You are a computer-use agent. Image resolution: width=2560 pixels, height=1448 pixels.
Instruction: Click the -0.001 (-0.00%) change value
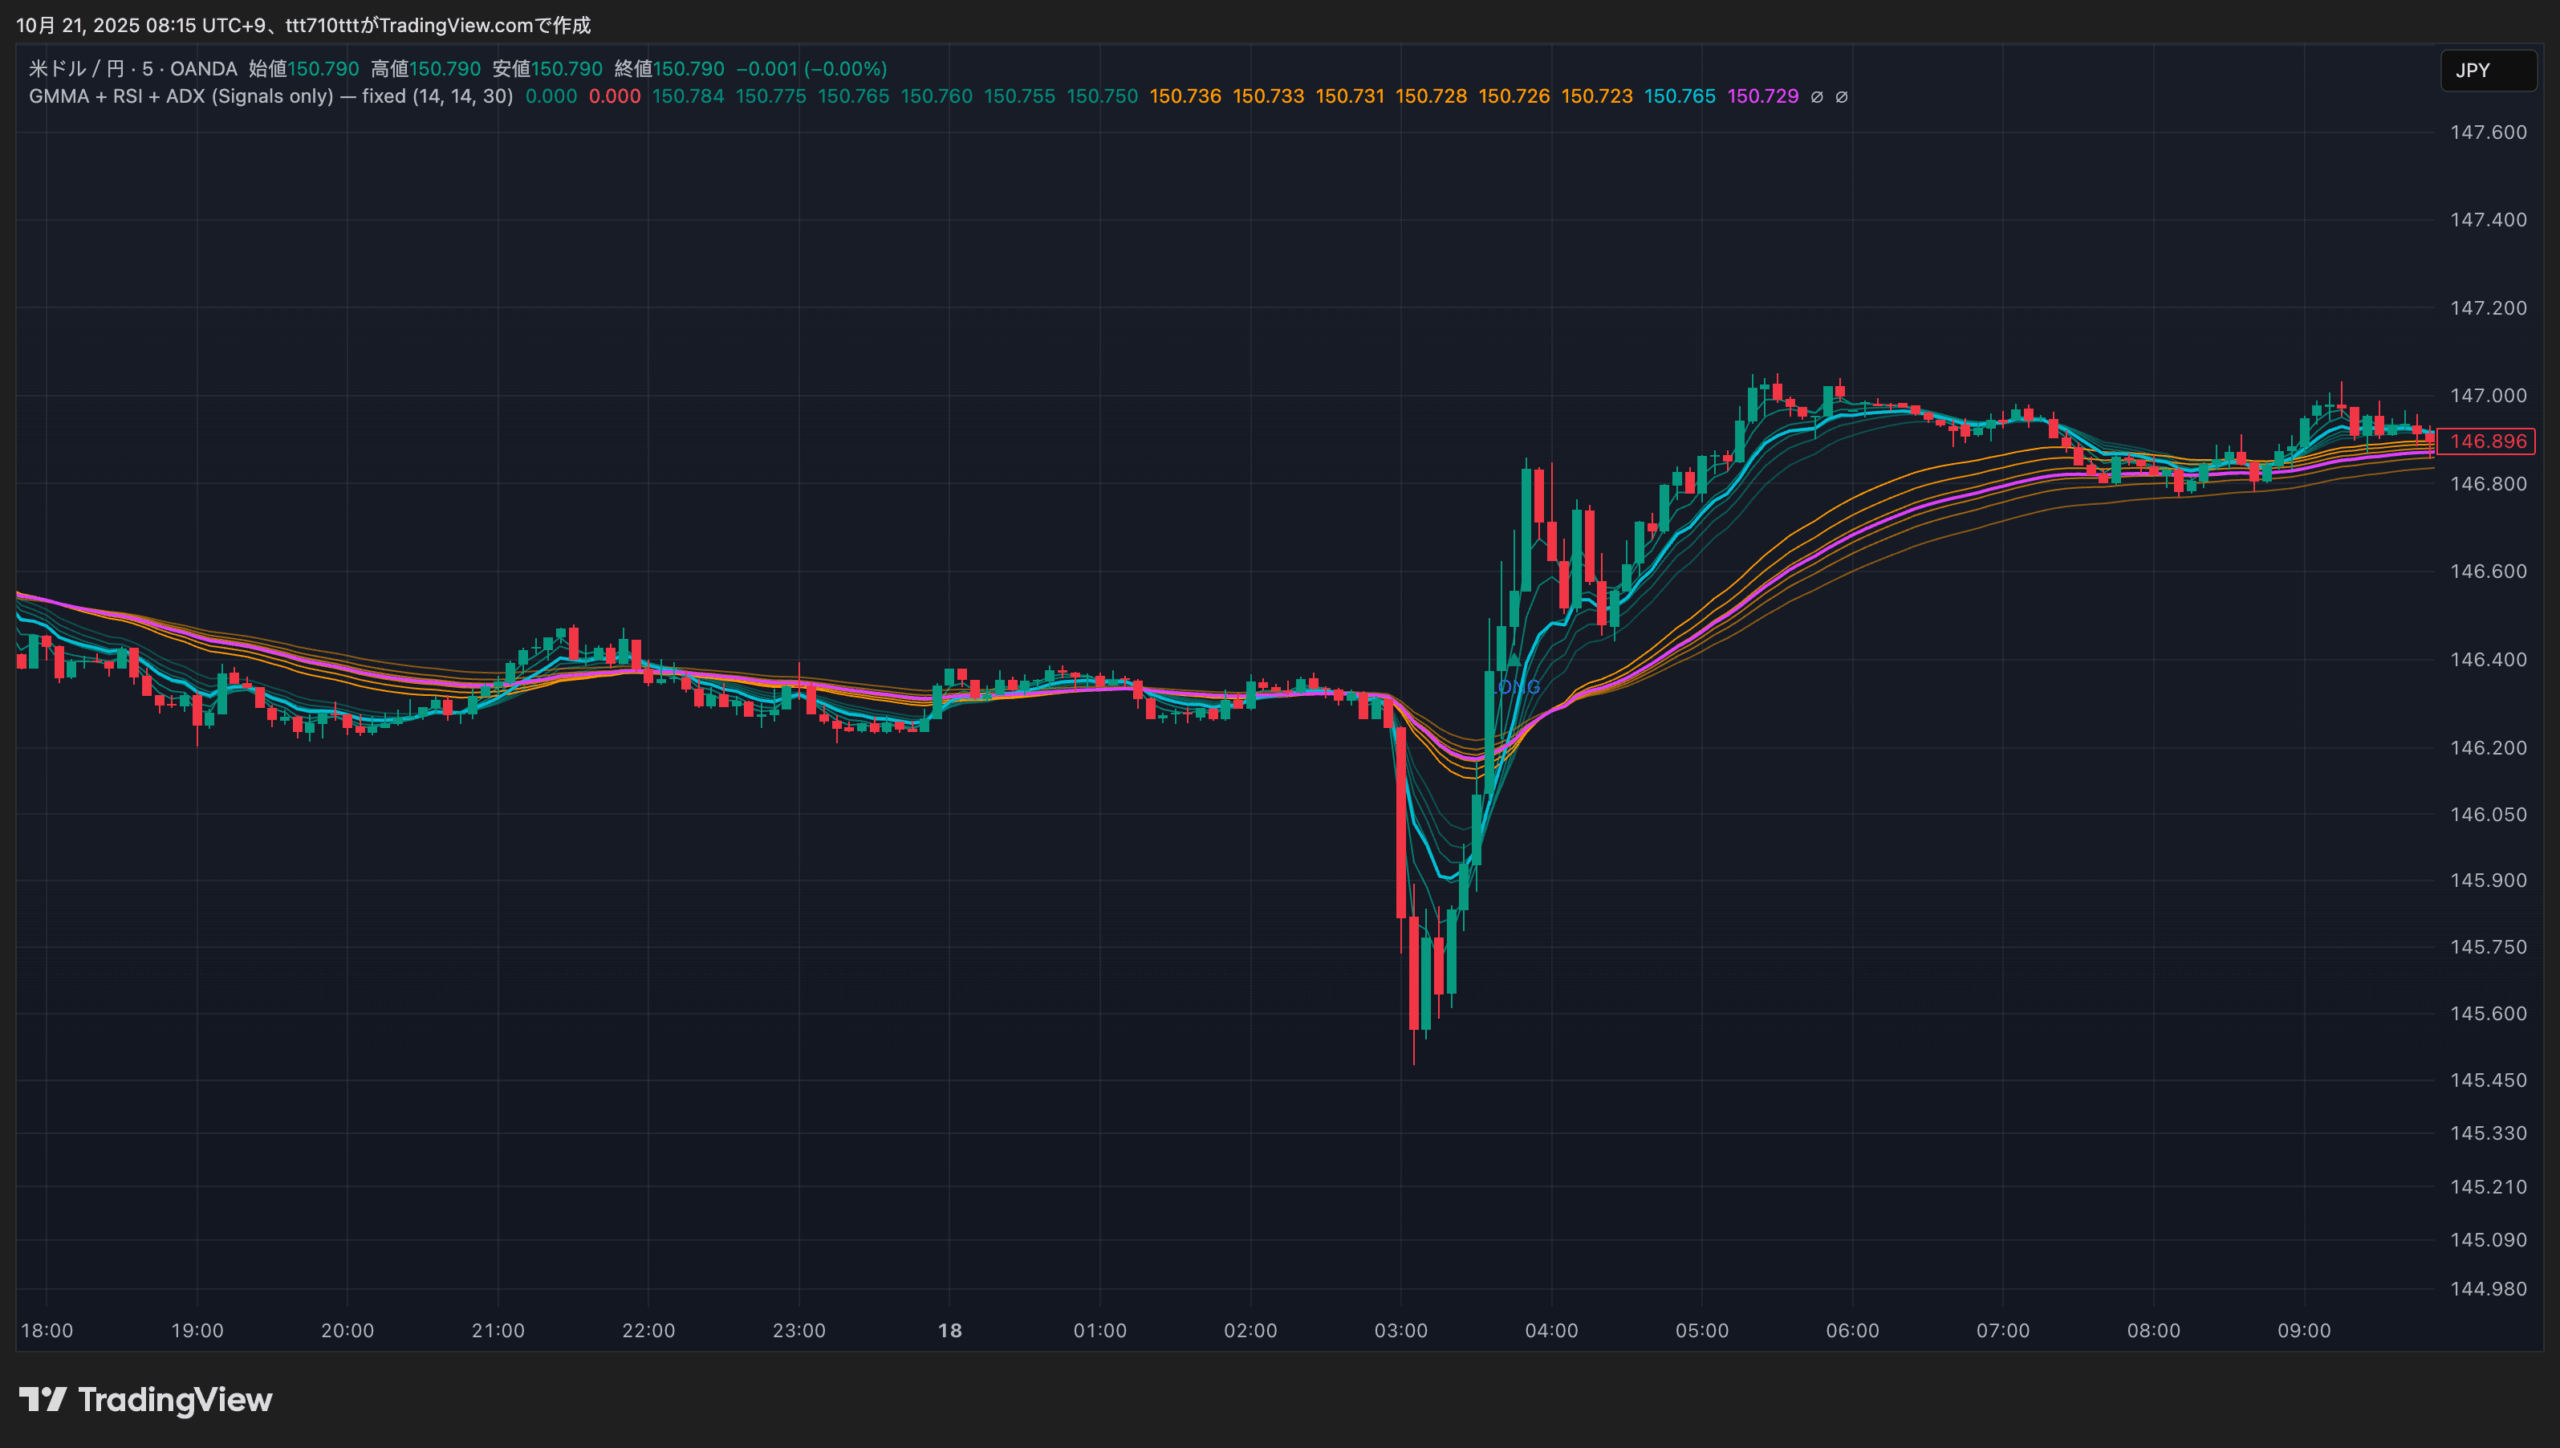811,69
